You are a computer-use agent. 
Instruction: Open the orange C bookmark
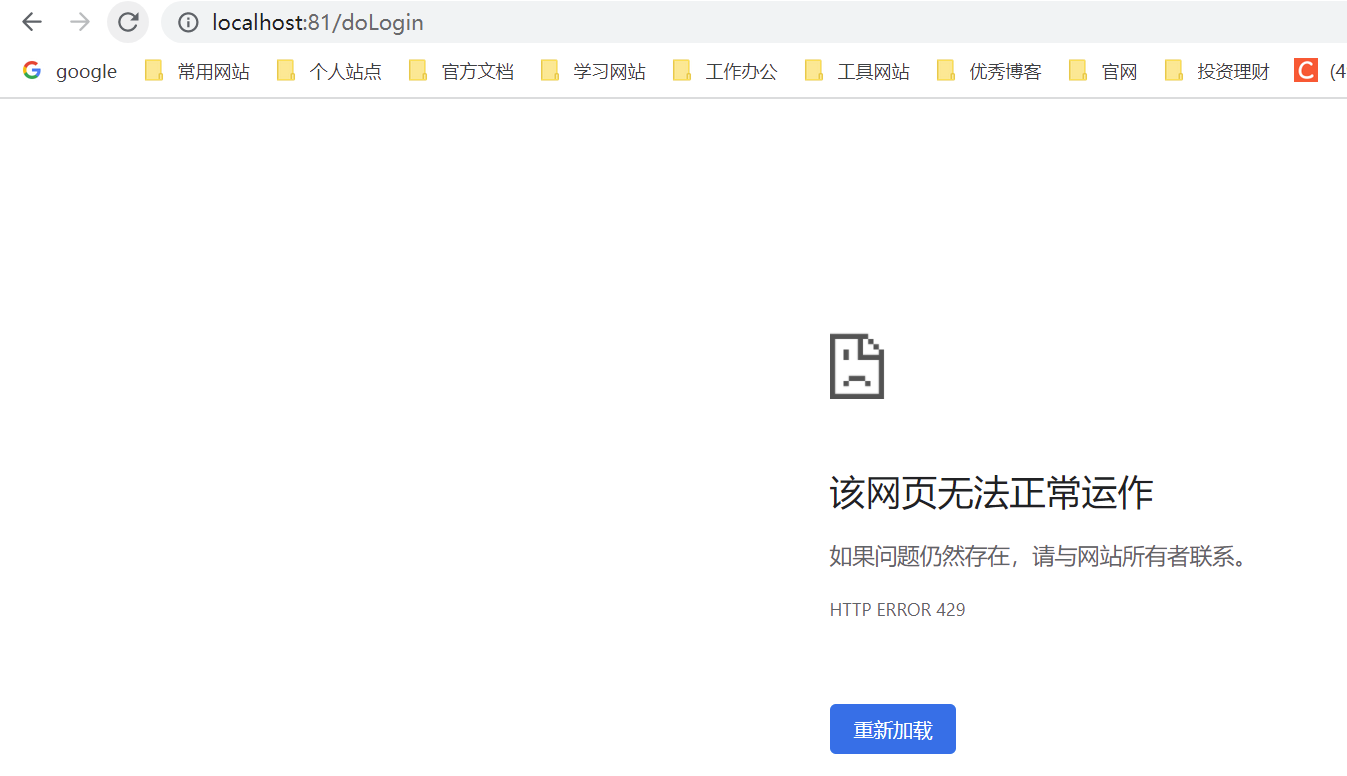pos(1319,71)
